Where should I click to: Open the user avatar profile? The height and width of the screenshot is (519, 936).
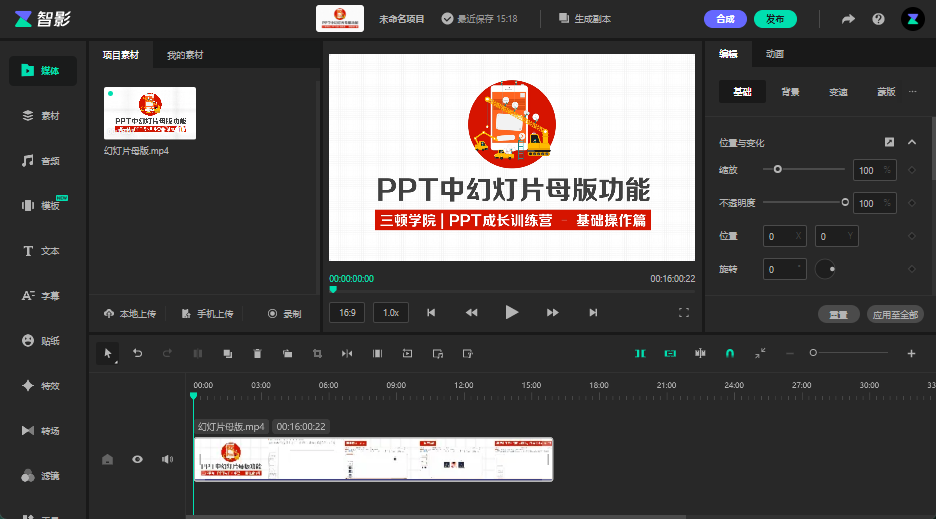point(912,19)
